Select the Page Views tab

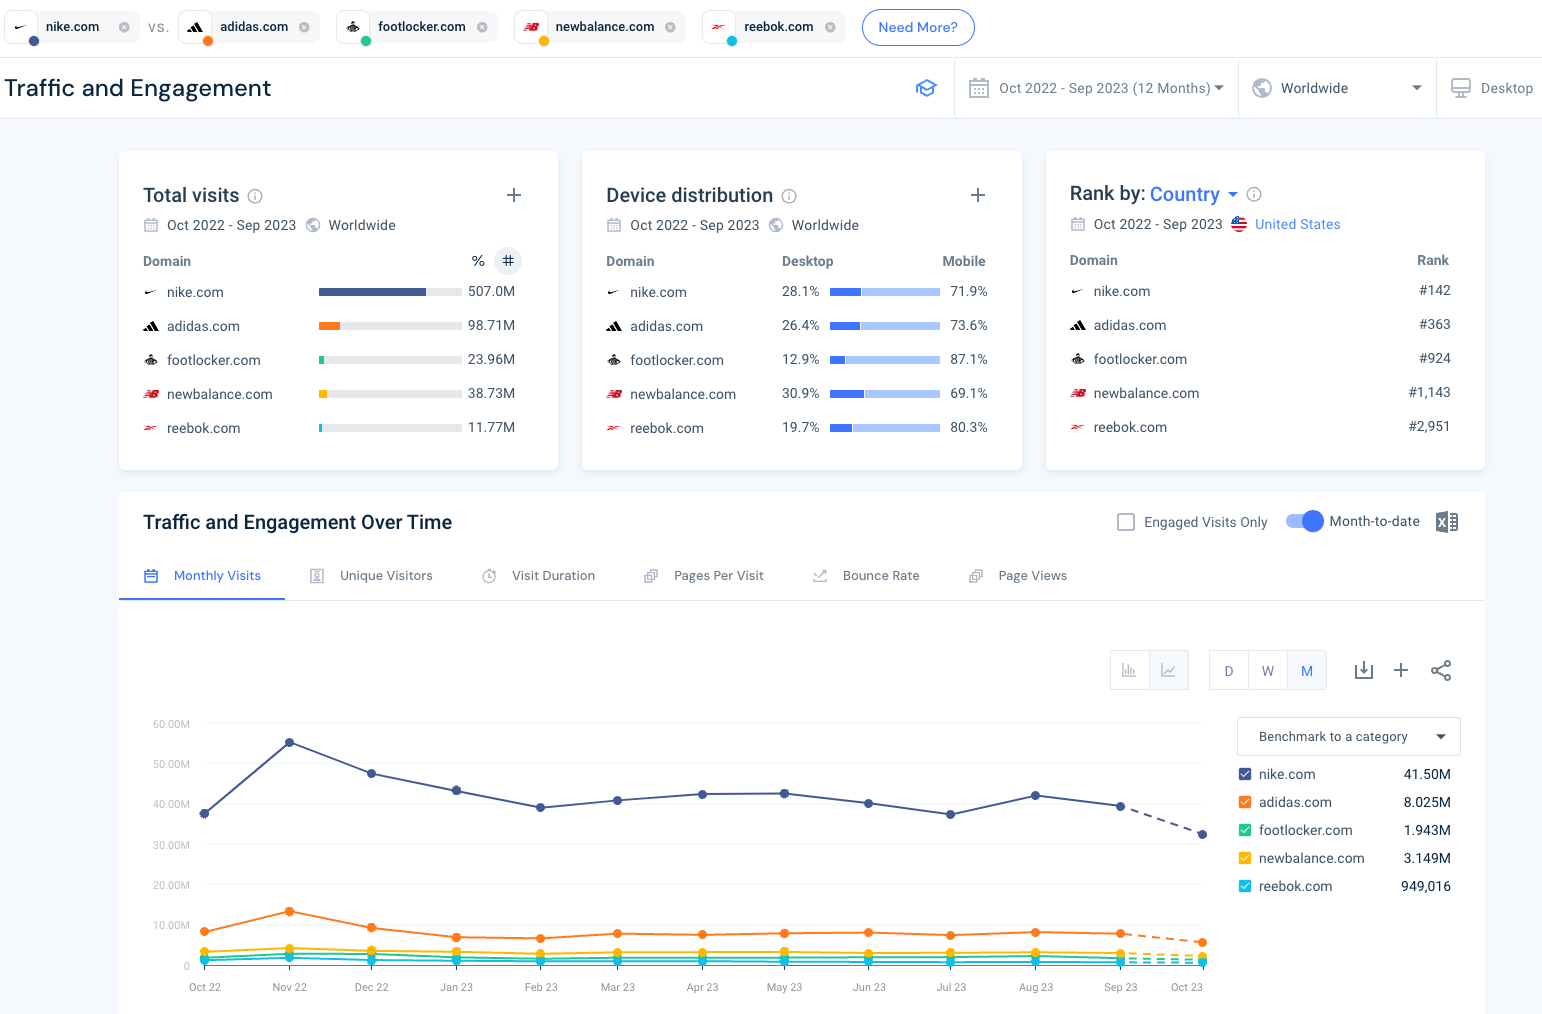click(1018, 576)
